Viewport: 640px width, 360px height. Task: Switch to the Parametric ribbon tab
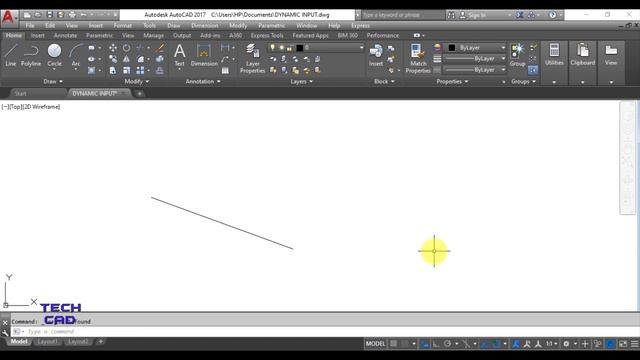click(100, 36)
